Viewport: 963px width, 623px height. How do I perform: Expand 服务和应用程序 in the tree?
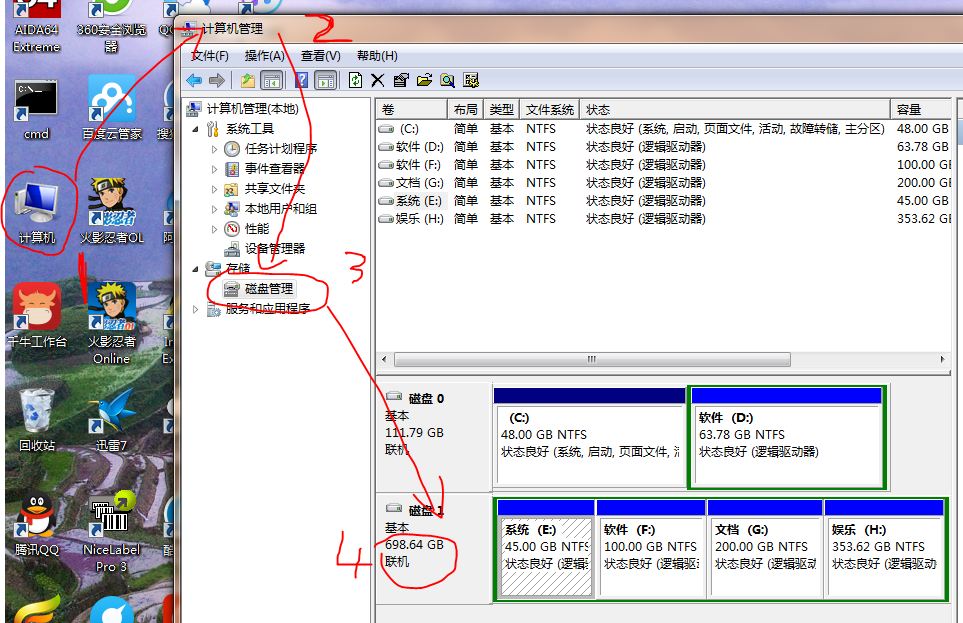tap(193, 309)
